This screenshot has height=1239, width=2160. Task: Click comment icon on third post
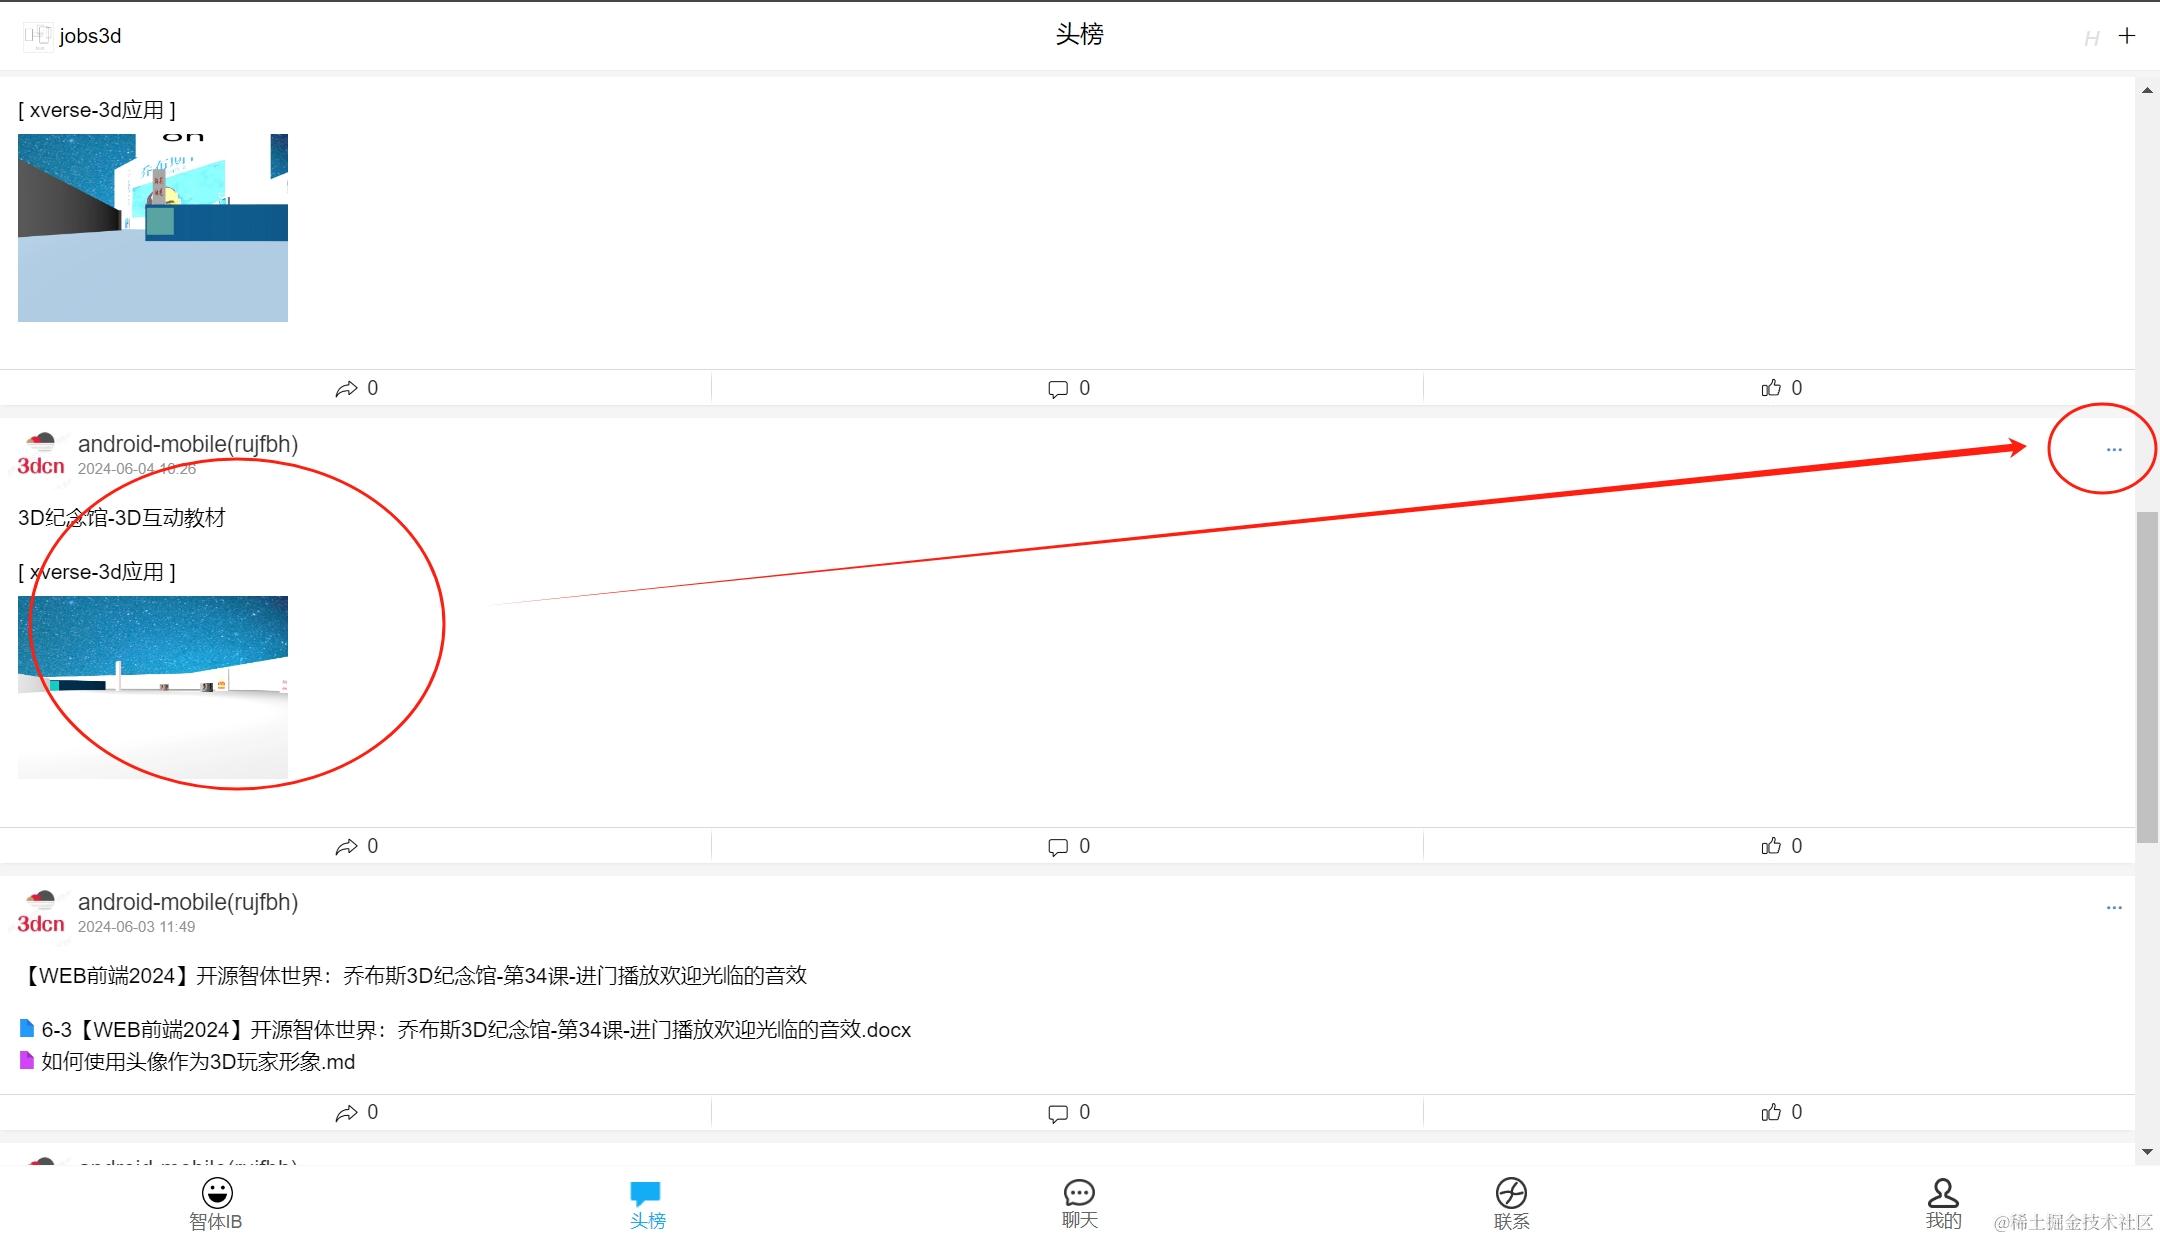pyautogui.click(x=1058, y=1111)
